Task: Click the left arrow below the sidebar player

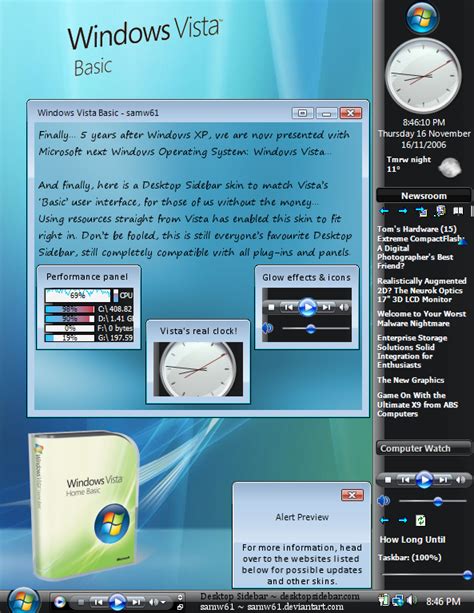Action: 384,520
